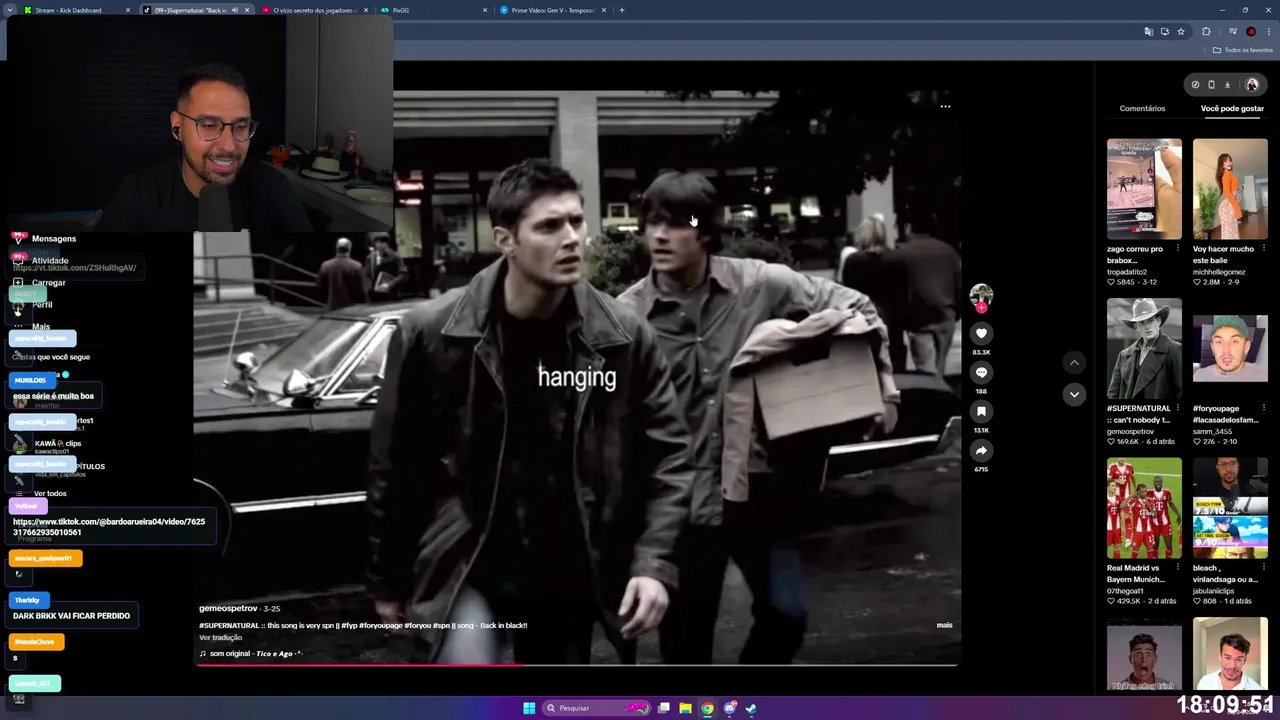The height and width of the screenshot is (720, 1280).
Task: Open a new Chrome tab
Action: point(621,10)
